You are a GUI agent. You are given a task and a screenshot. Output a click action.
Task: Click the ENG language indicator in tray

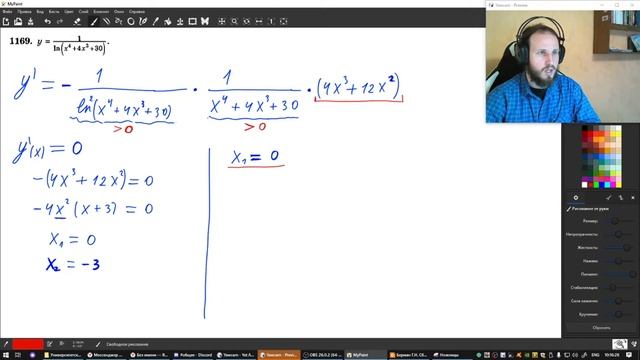(596, 355)
